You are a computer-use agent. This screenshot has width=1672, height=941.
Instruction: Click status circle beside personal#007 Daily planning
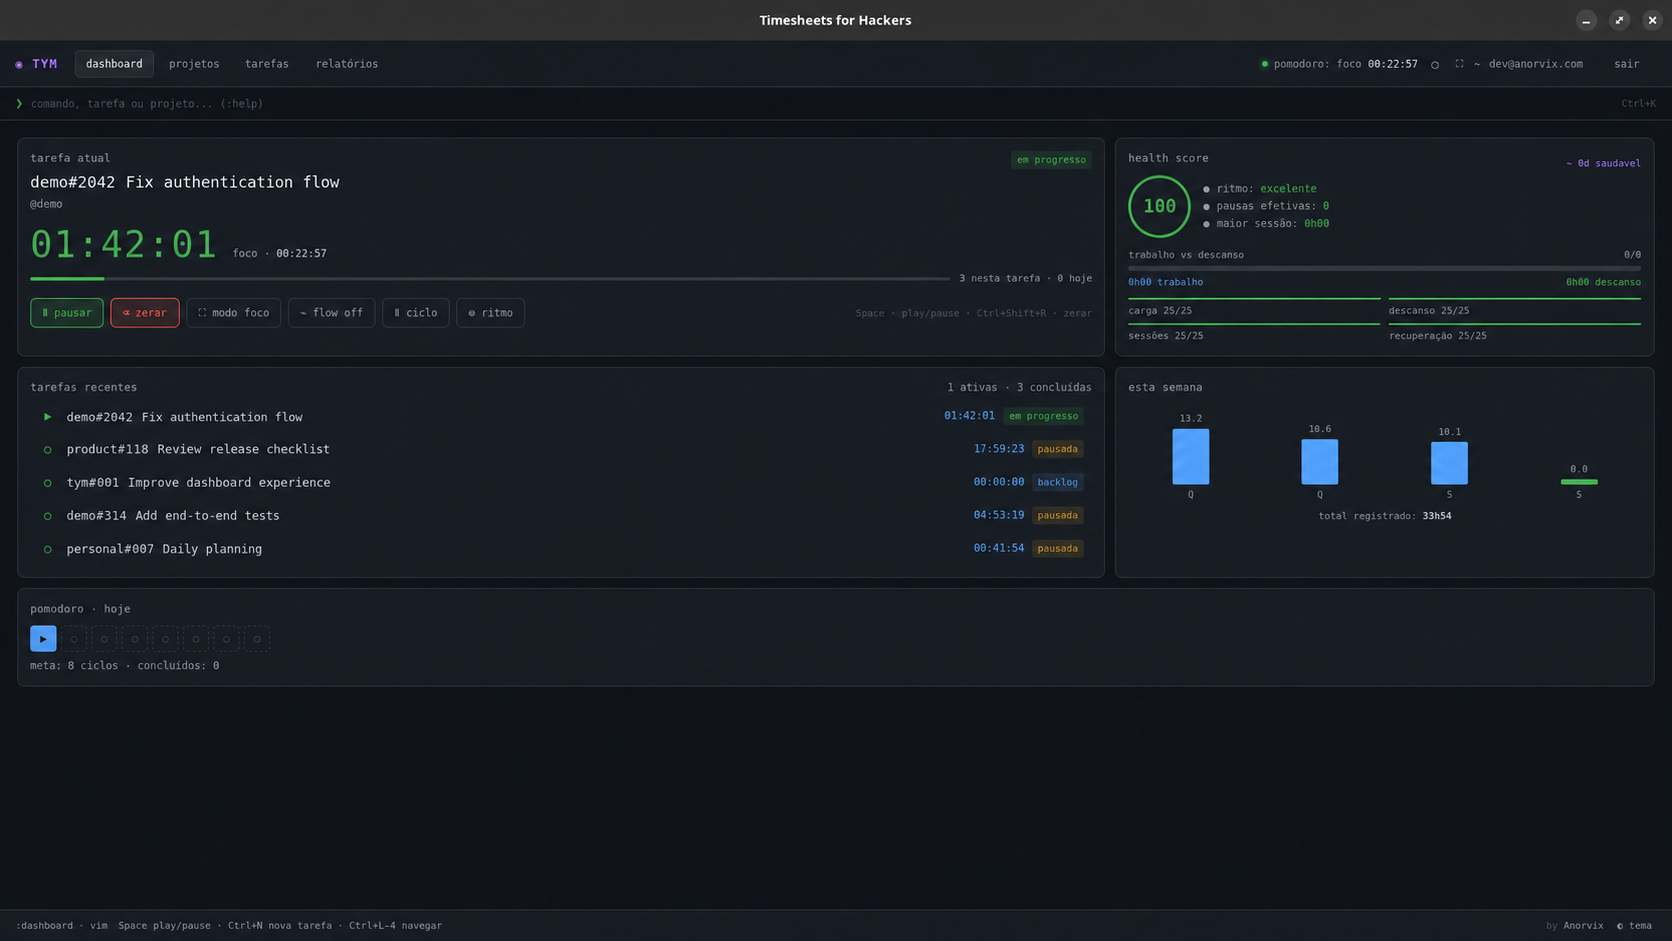[47, 549]
